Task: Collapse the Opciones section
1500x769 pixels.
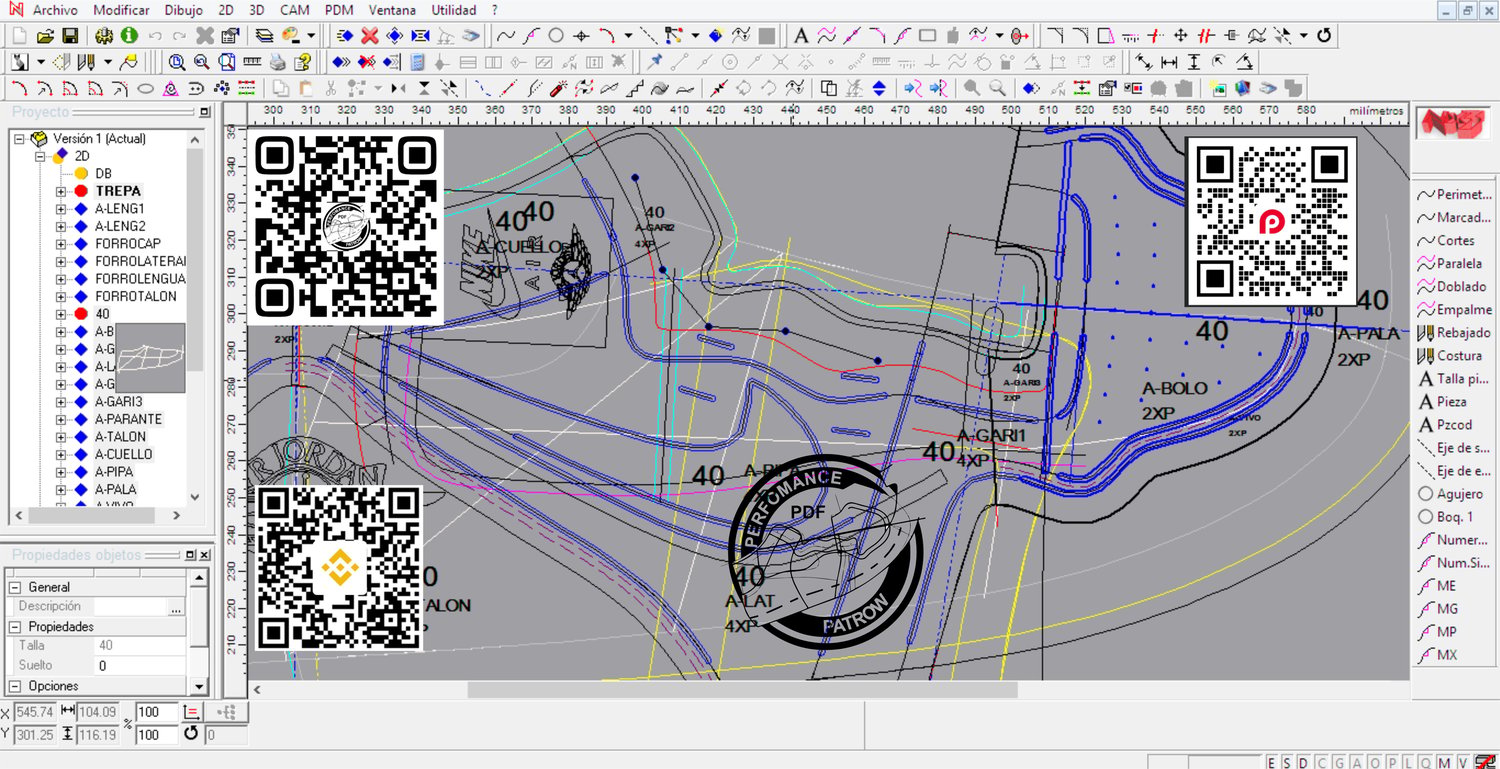Action: (14, 687)
